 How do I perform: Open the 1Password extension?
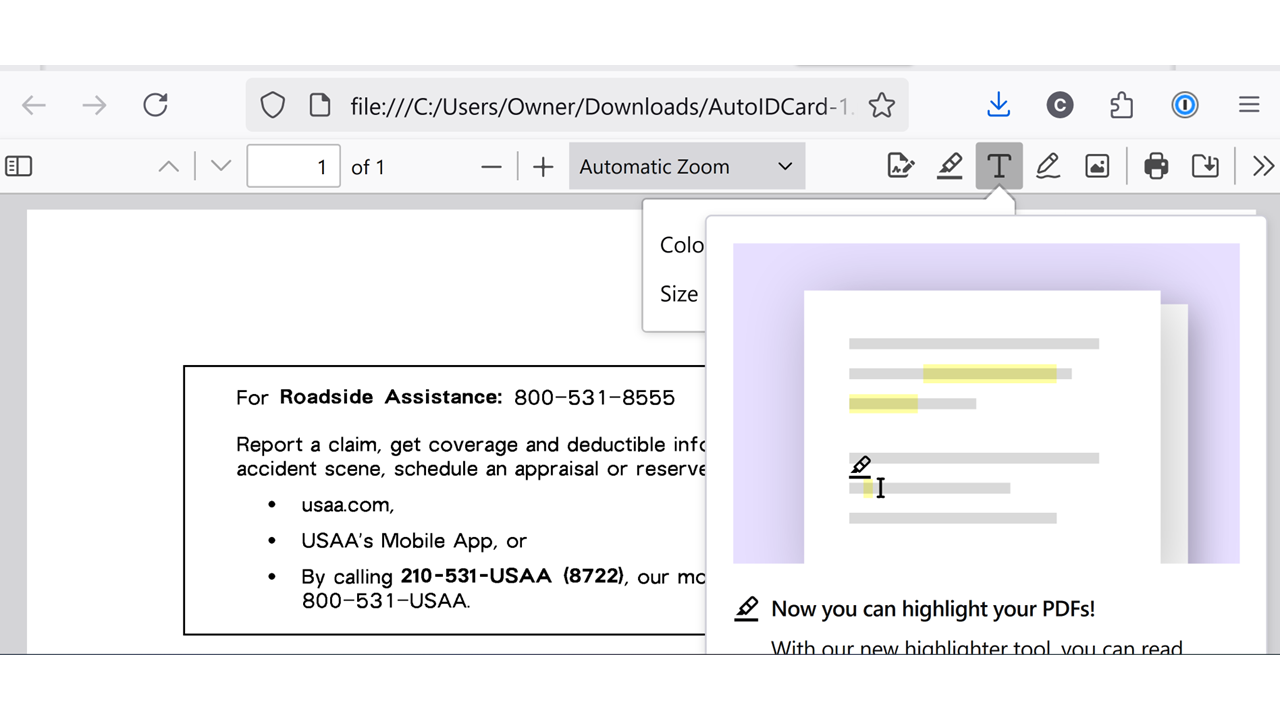[x=1185, y=105]
